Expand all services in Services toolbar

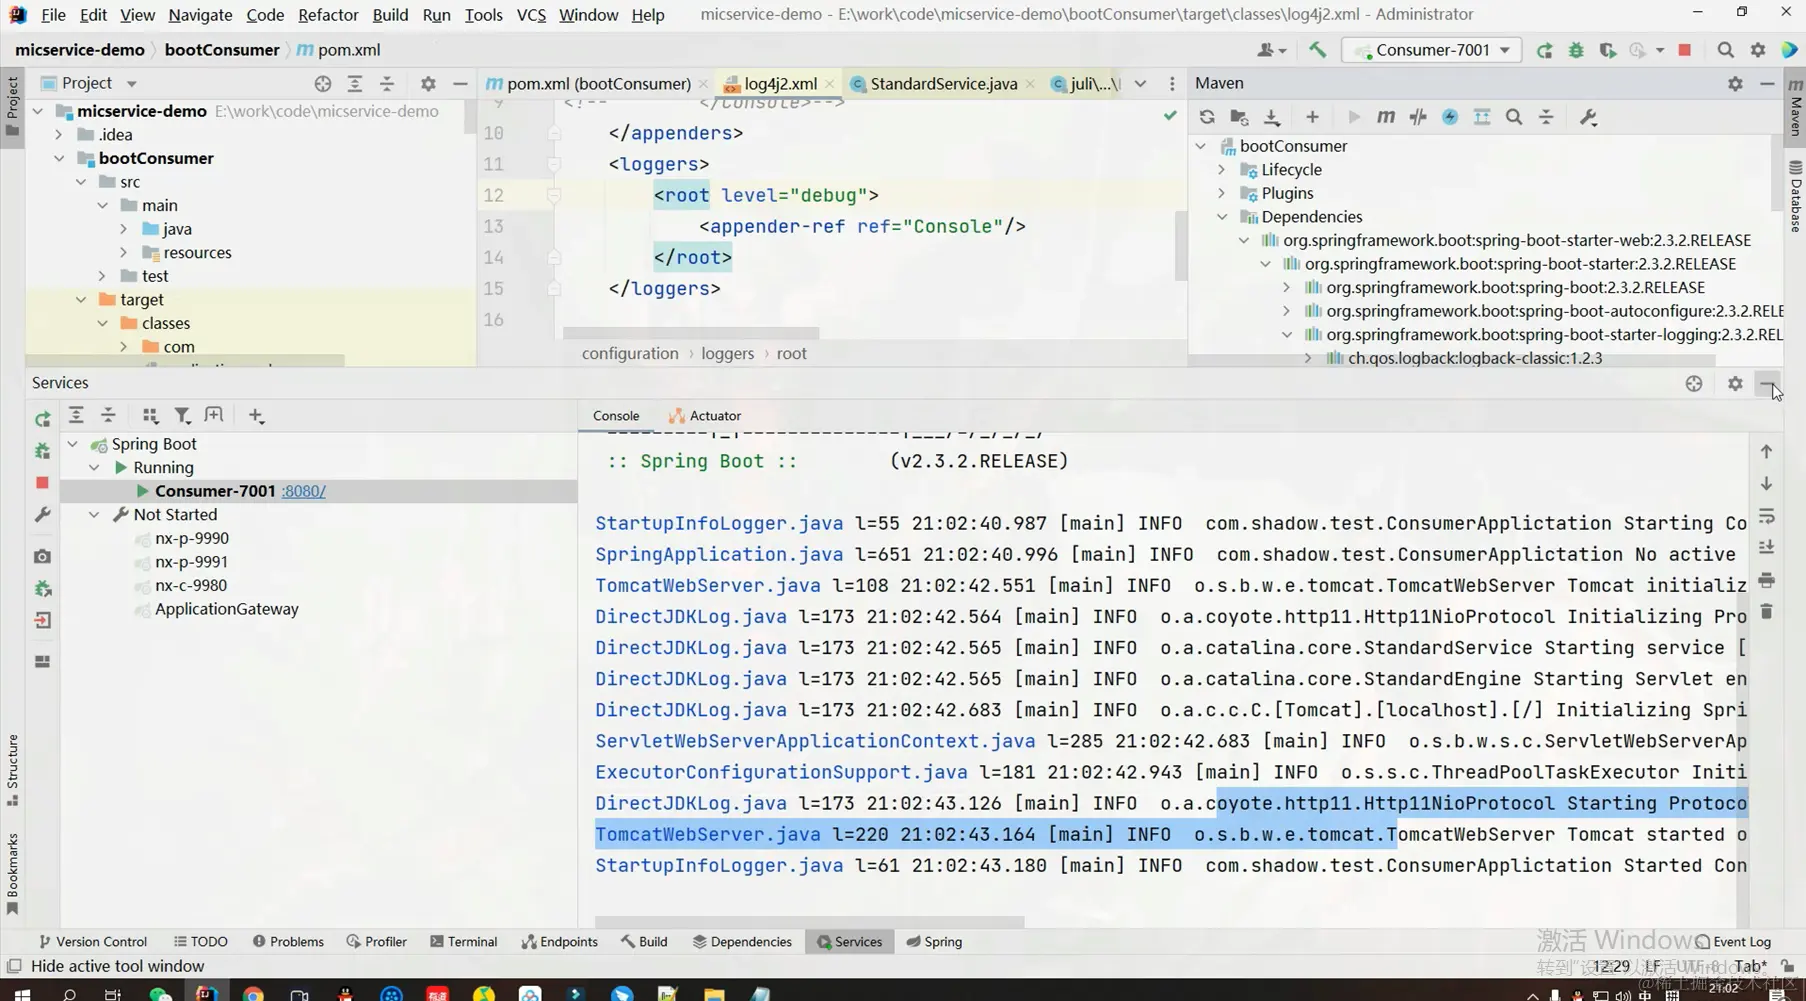pos(76,415)
